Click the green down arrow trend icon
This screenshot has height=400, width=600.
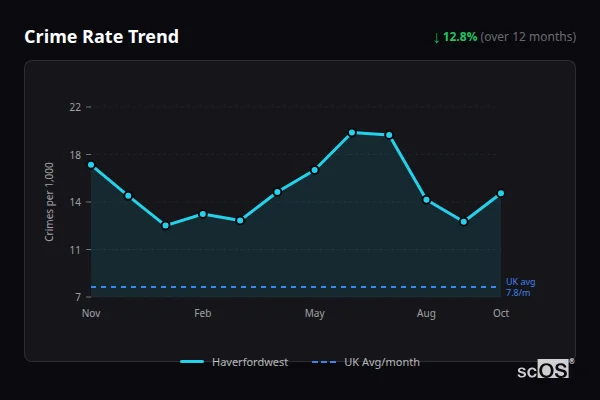coord(436,38)
